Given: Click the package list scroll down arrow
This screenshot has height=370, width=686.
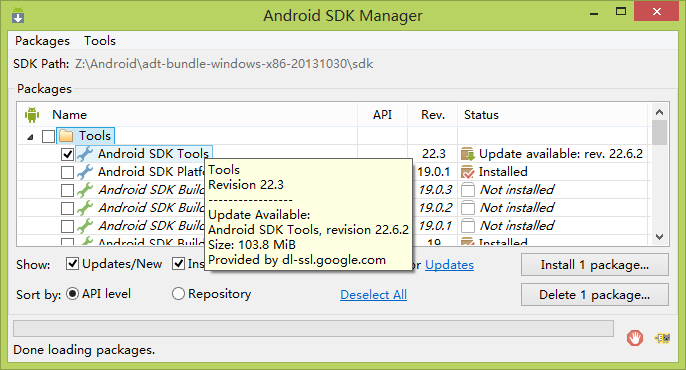Looking at the screenshot, I should [659, 237].
